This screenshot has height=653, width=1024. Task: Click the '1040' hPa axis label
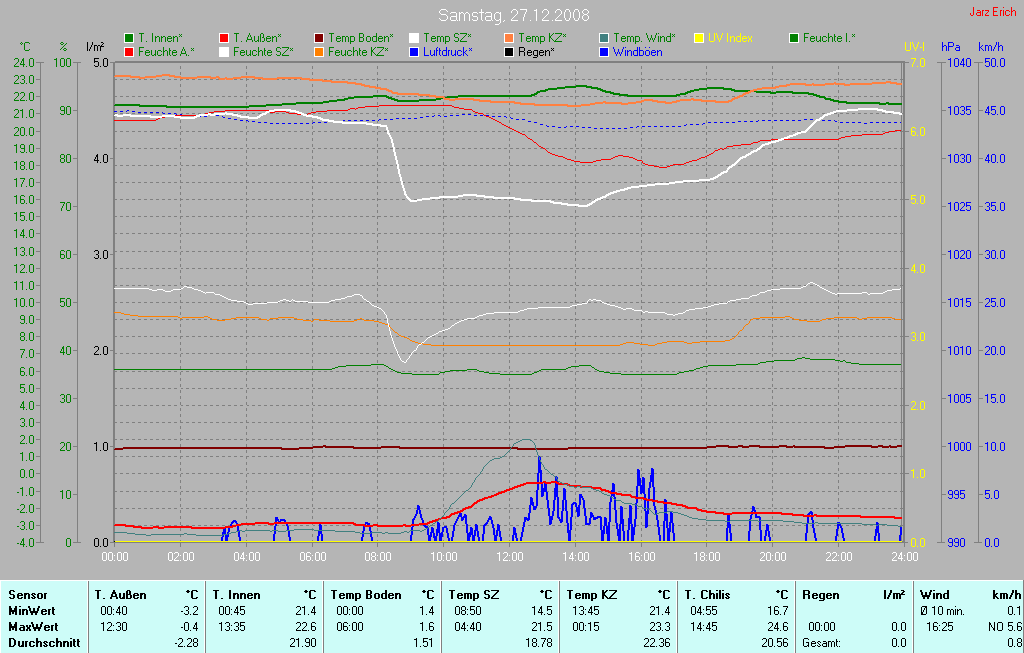[x=959, y=63]
